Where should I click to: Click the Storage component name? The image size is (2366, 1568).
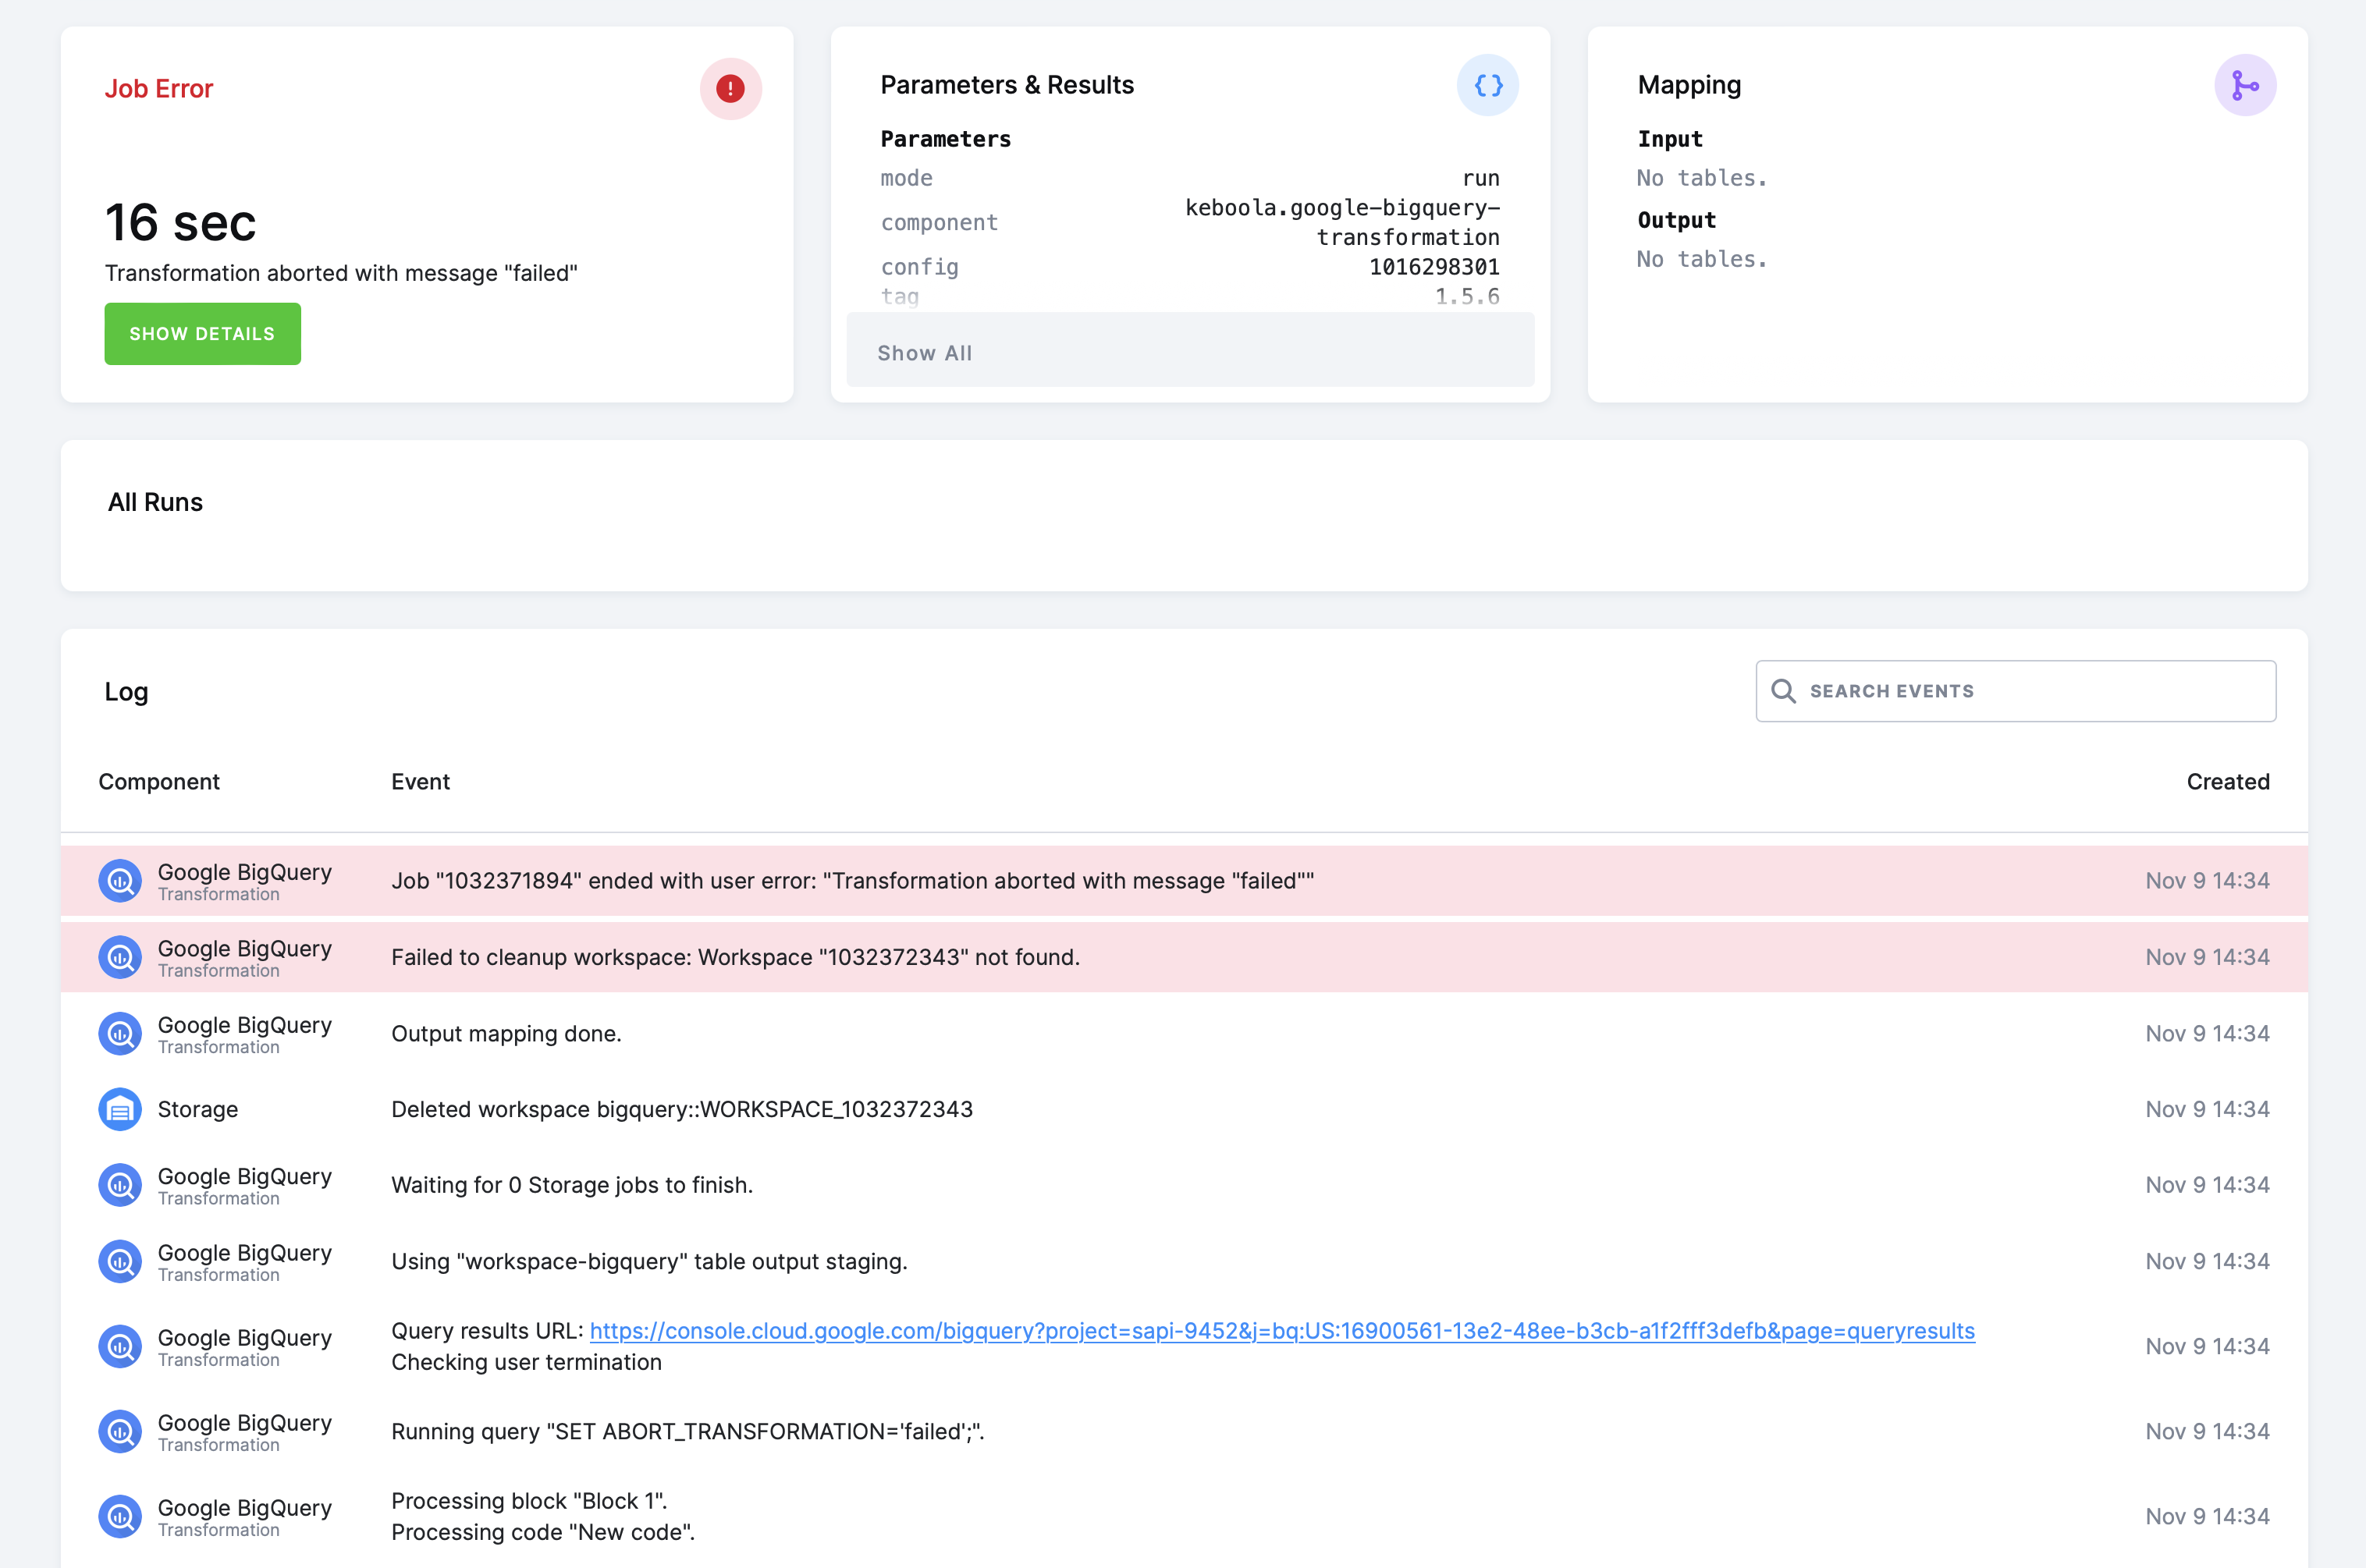(198, 1109)
